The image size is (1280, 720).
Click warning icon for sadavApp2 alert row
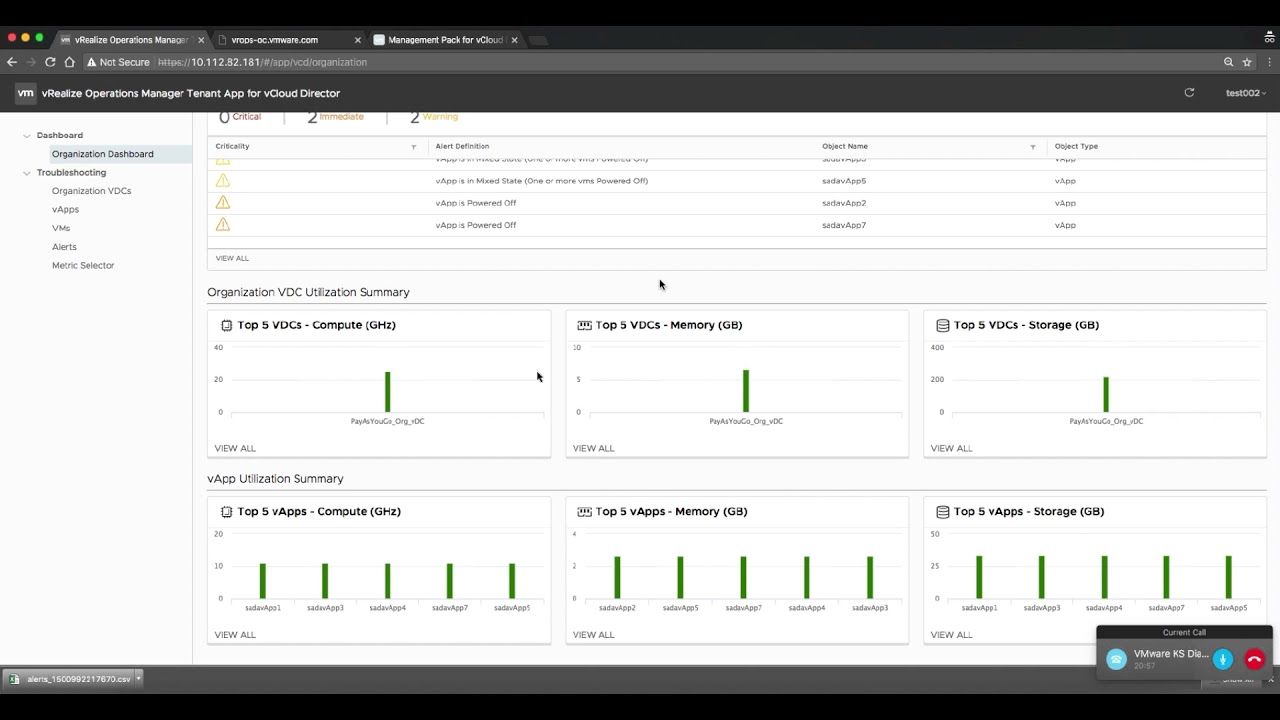click(x=223, y=203)
